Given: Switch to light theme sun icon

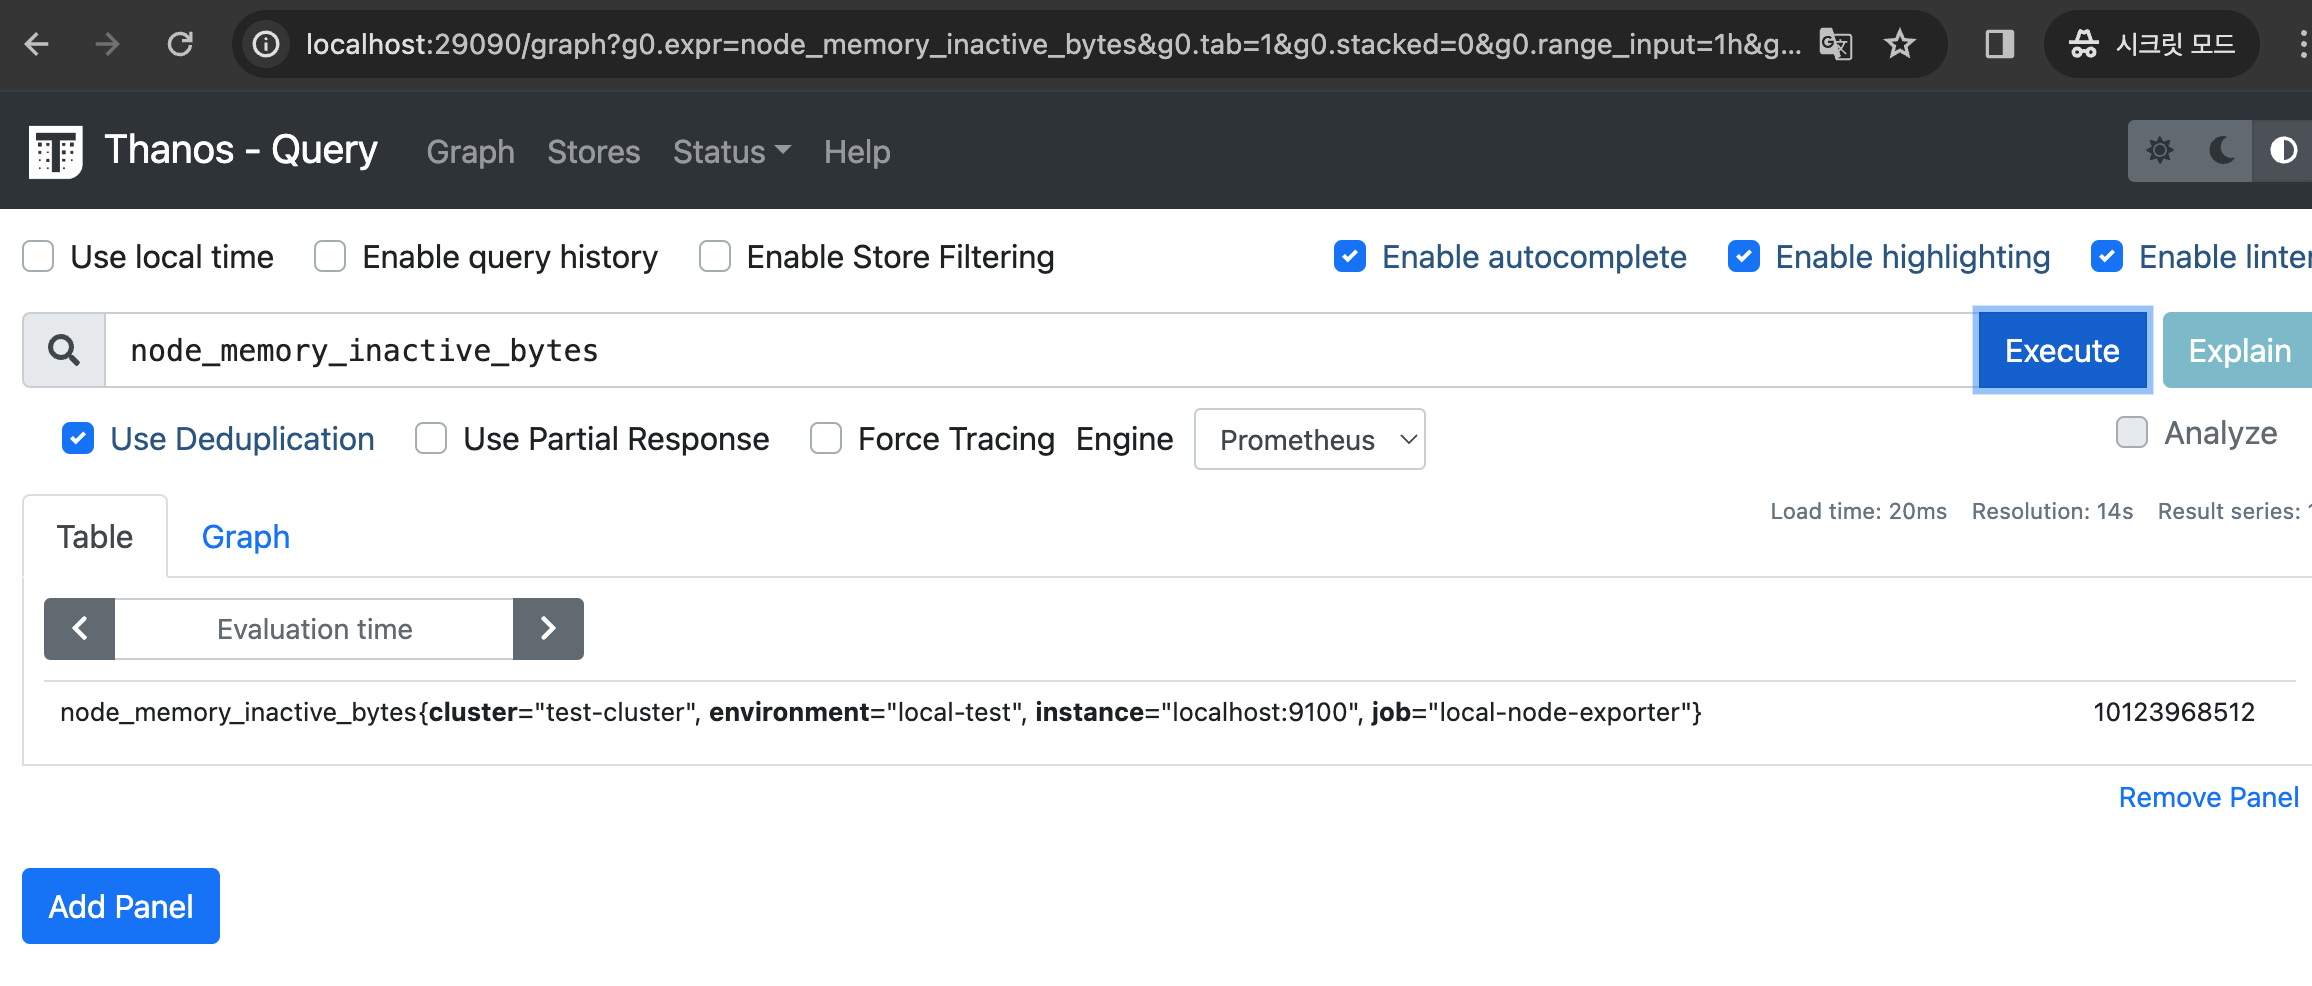Looking at the screenshot, I should [2160, 151].
